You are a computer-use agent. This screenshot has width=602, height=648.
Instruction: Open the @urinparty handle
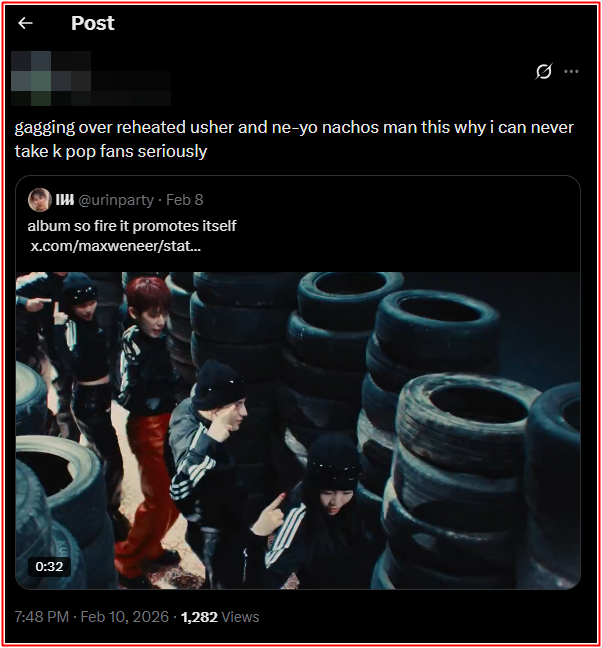click(x=116, y=200)
